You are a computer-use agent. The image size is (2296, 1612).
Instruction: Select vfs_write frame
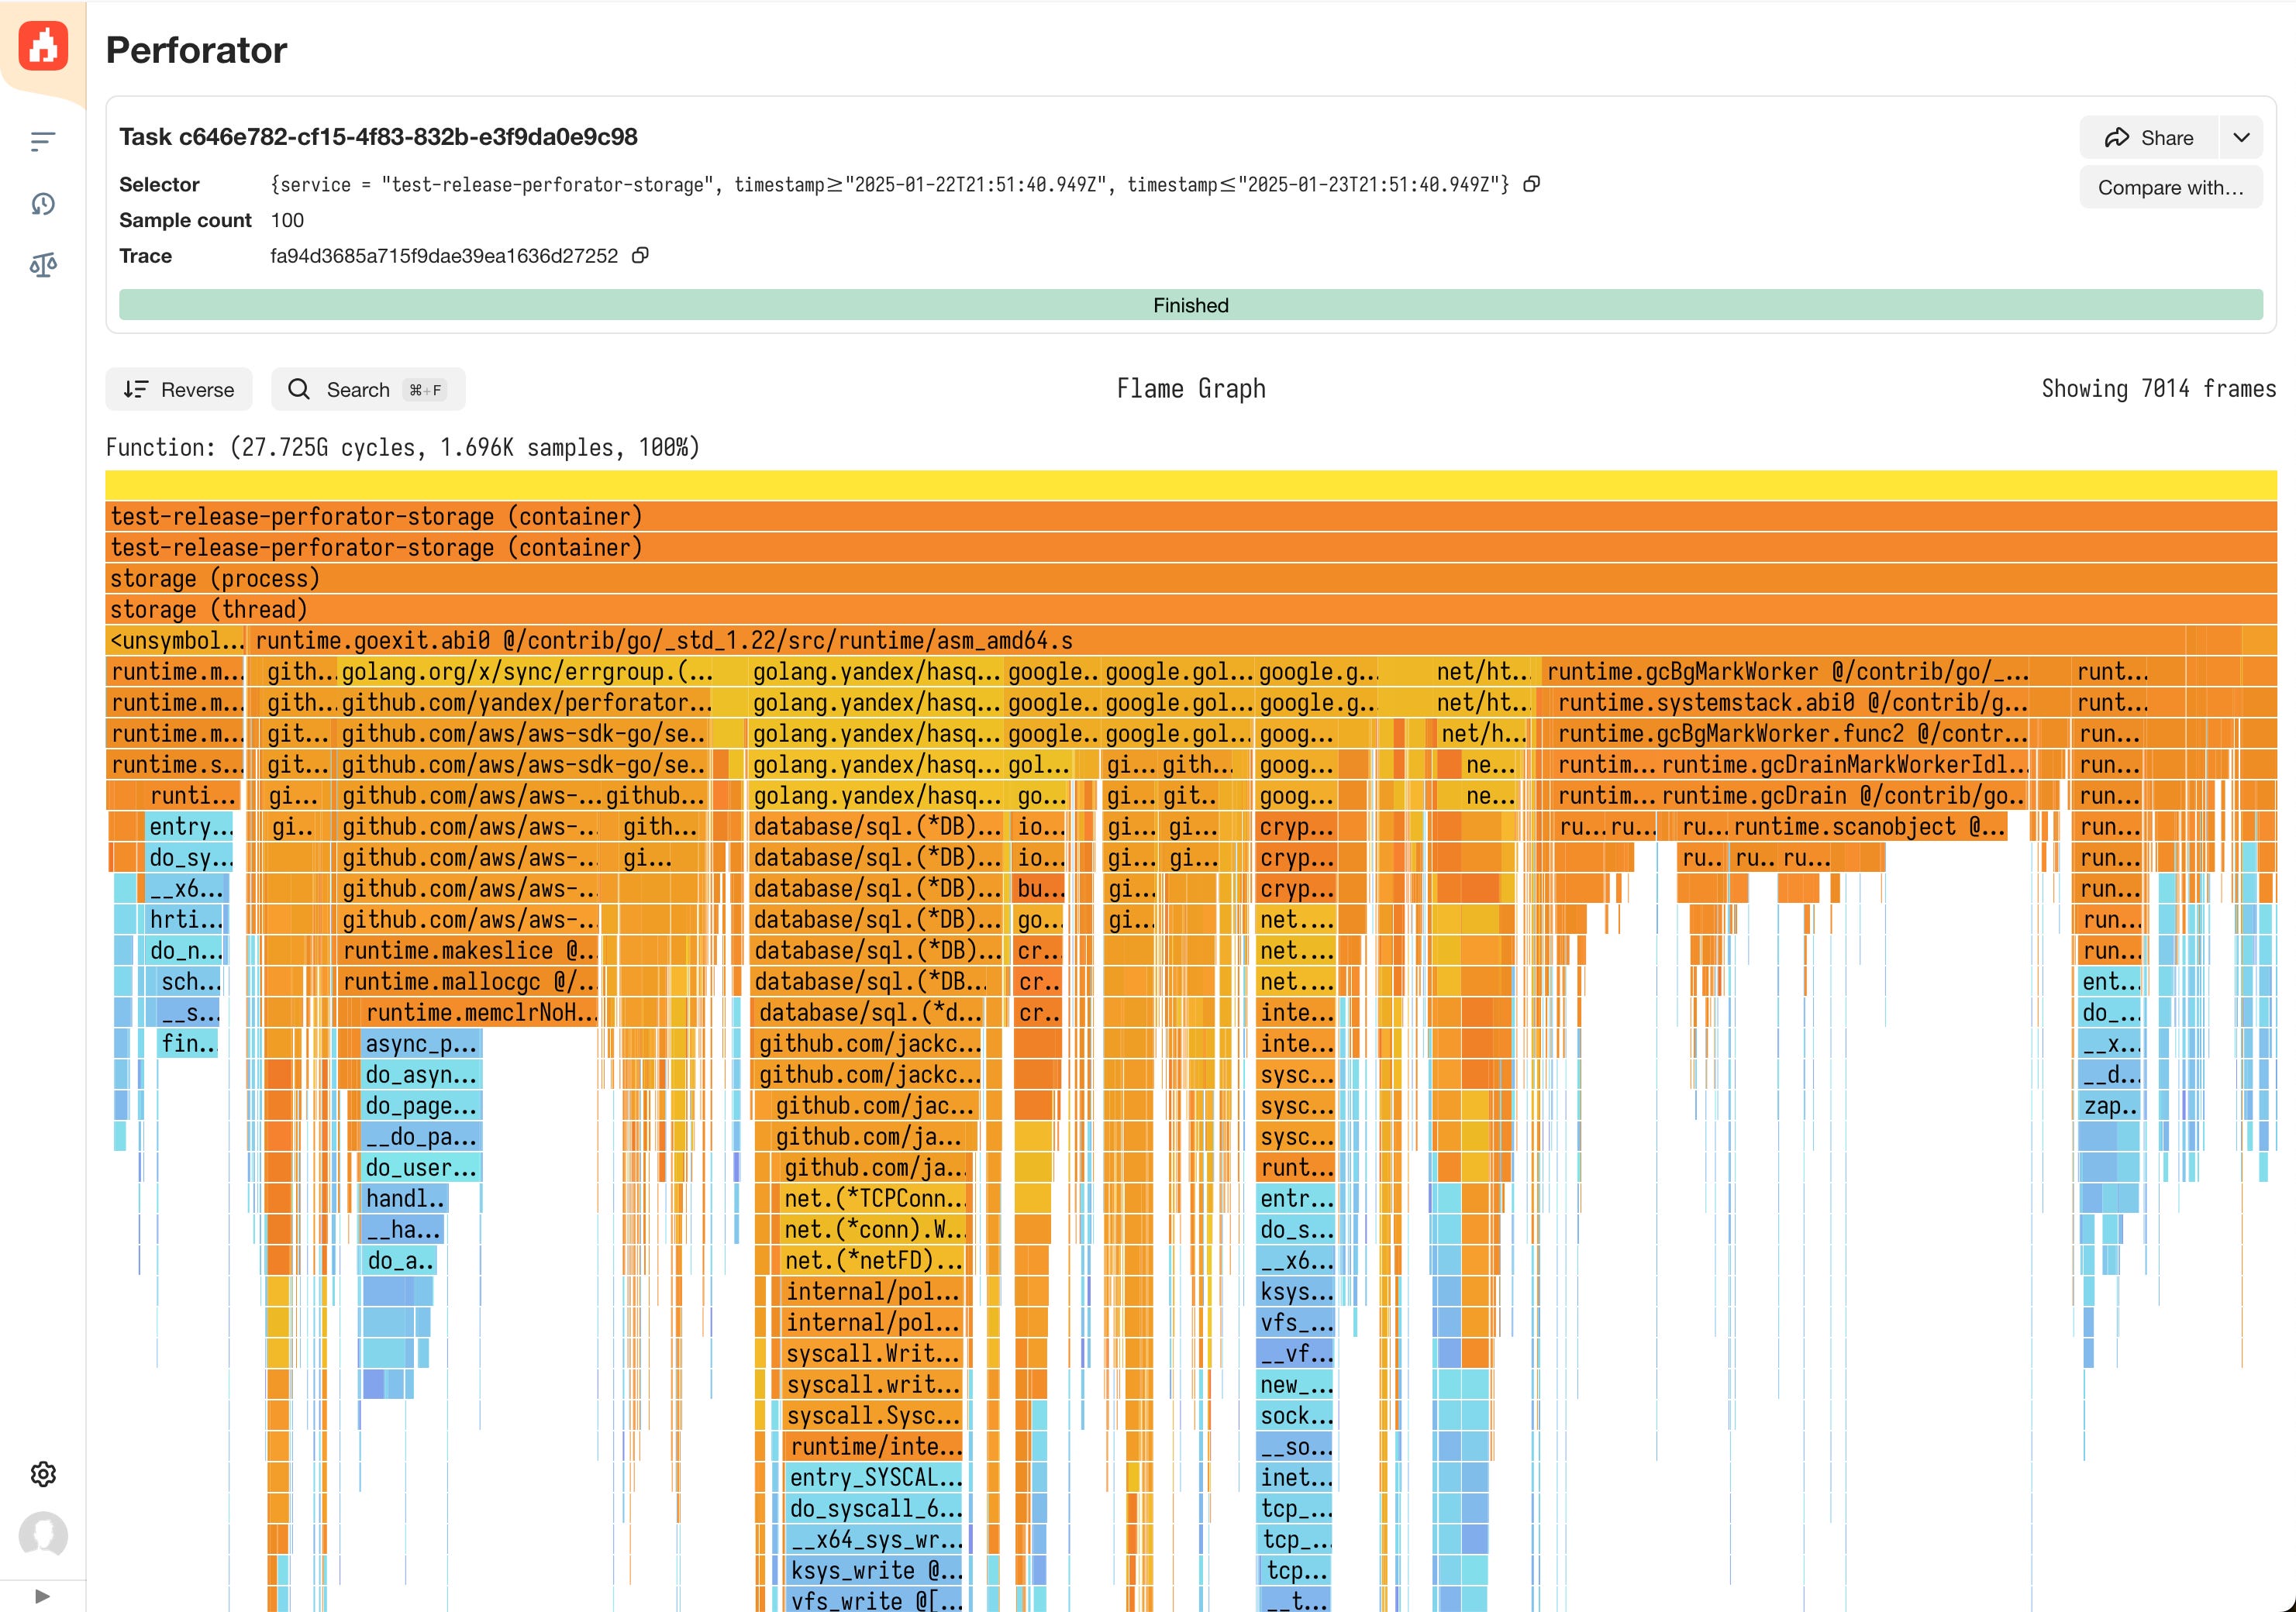tap(876, 1601)
